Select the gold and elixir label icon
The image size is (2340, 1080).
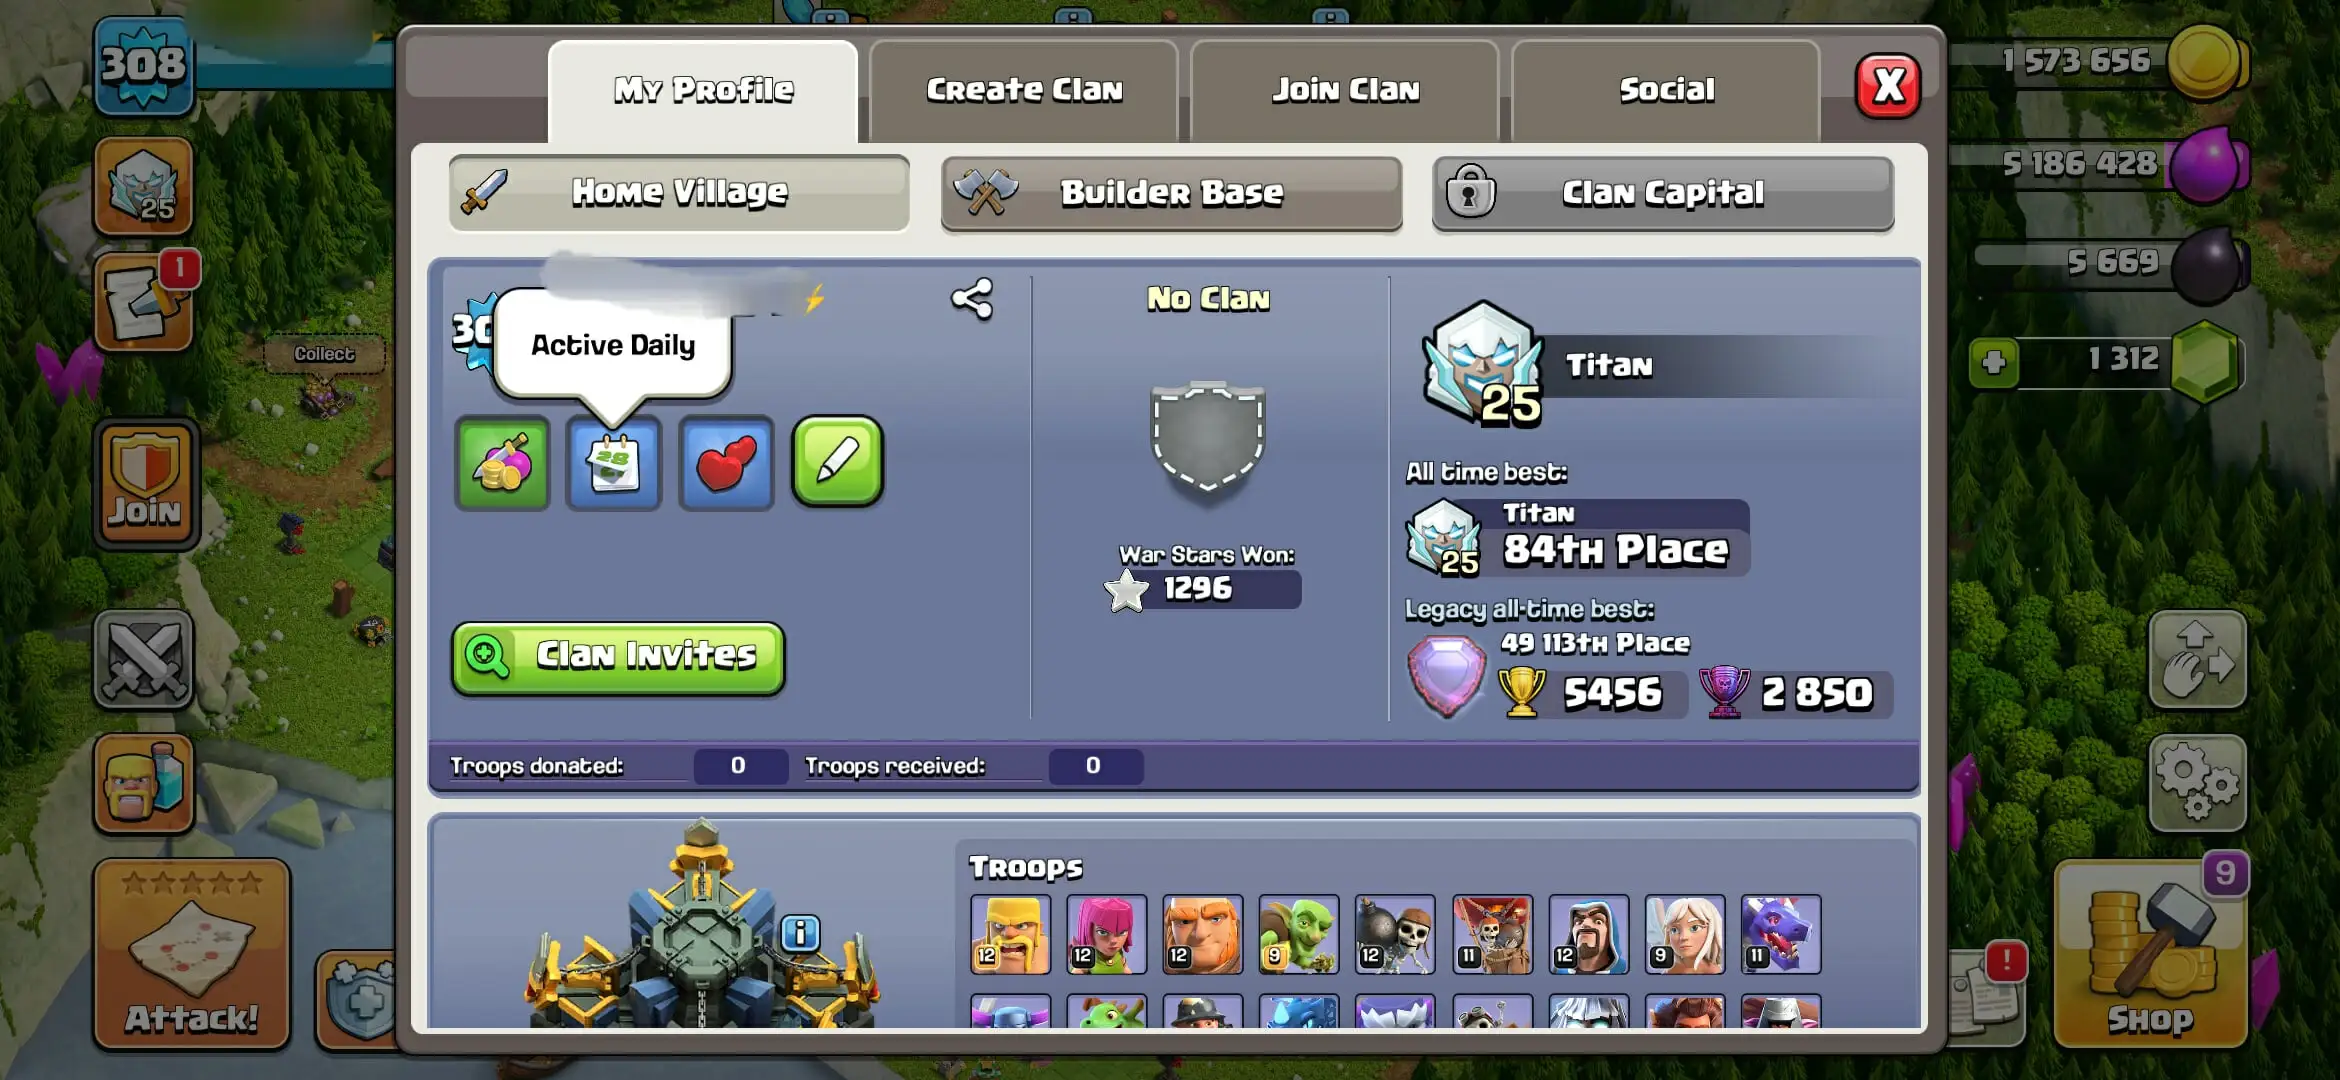click(502, 463)
